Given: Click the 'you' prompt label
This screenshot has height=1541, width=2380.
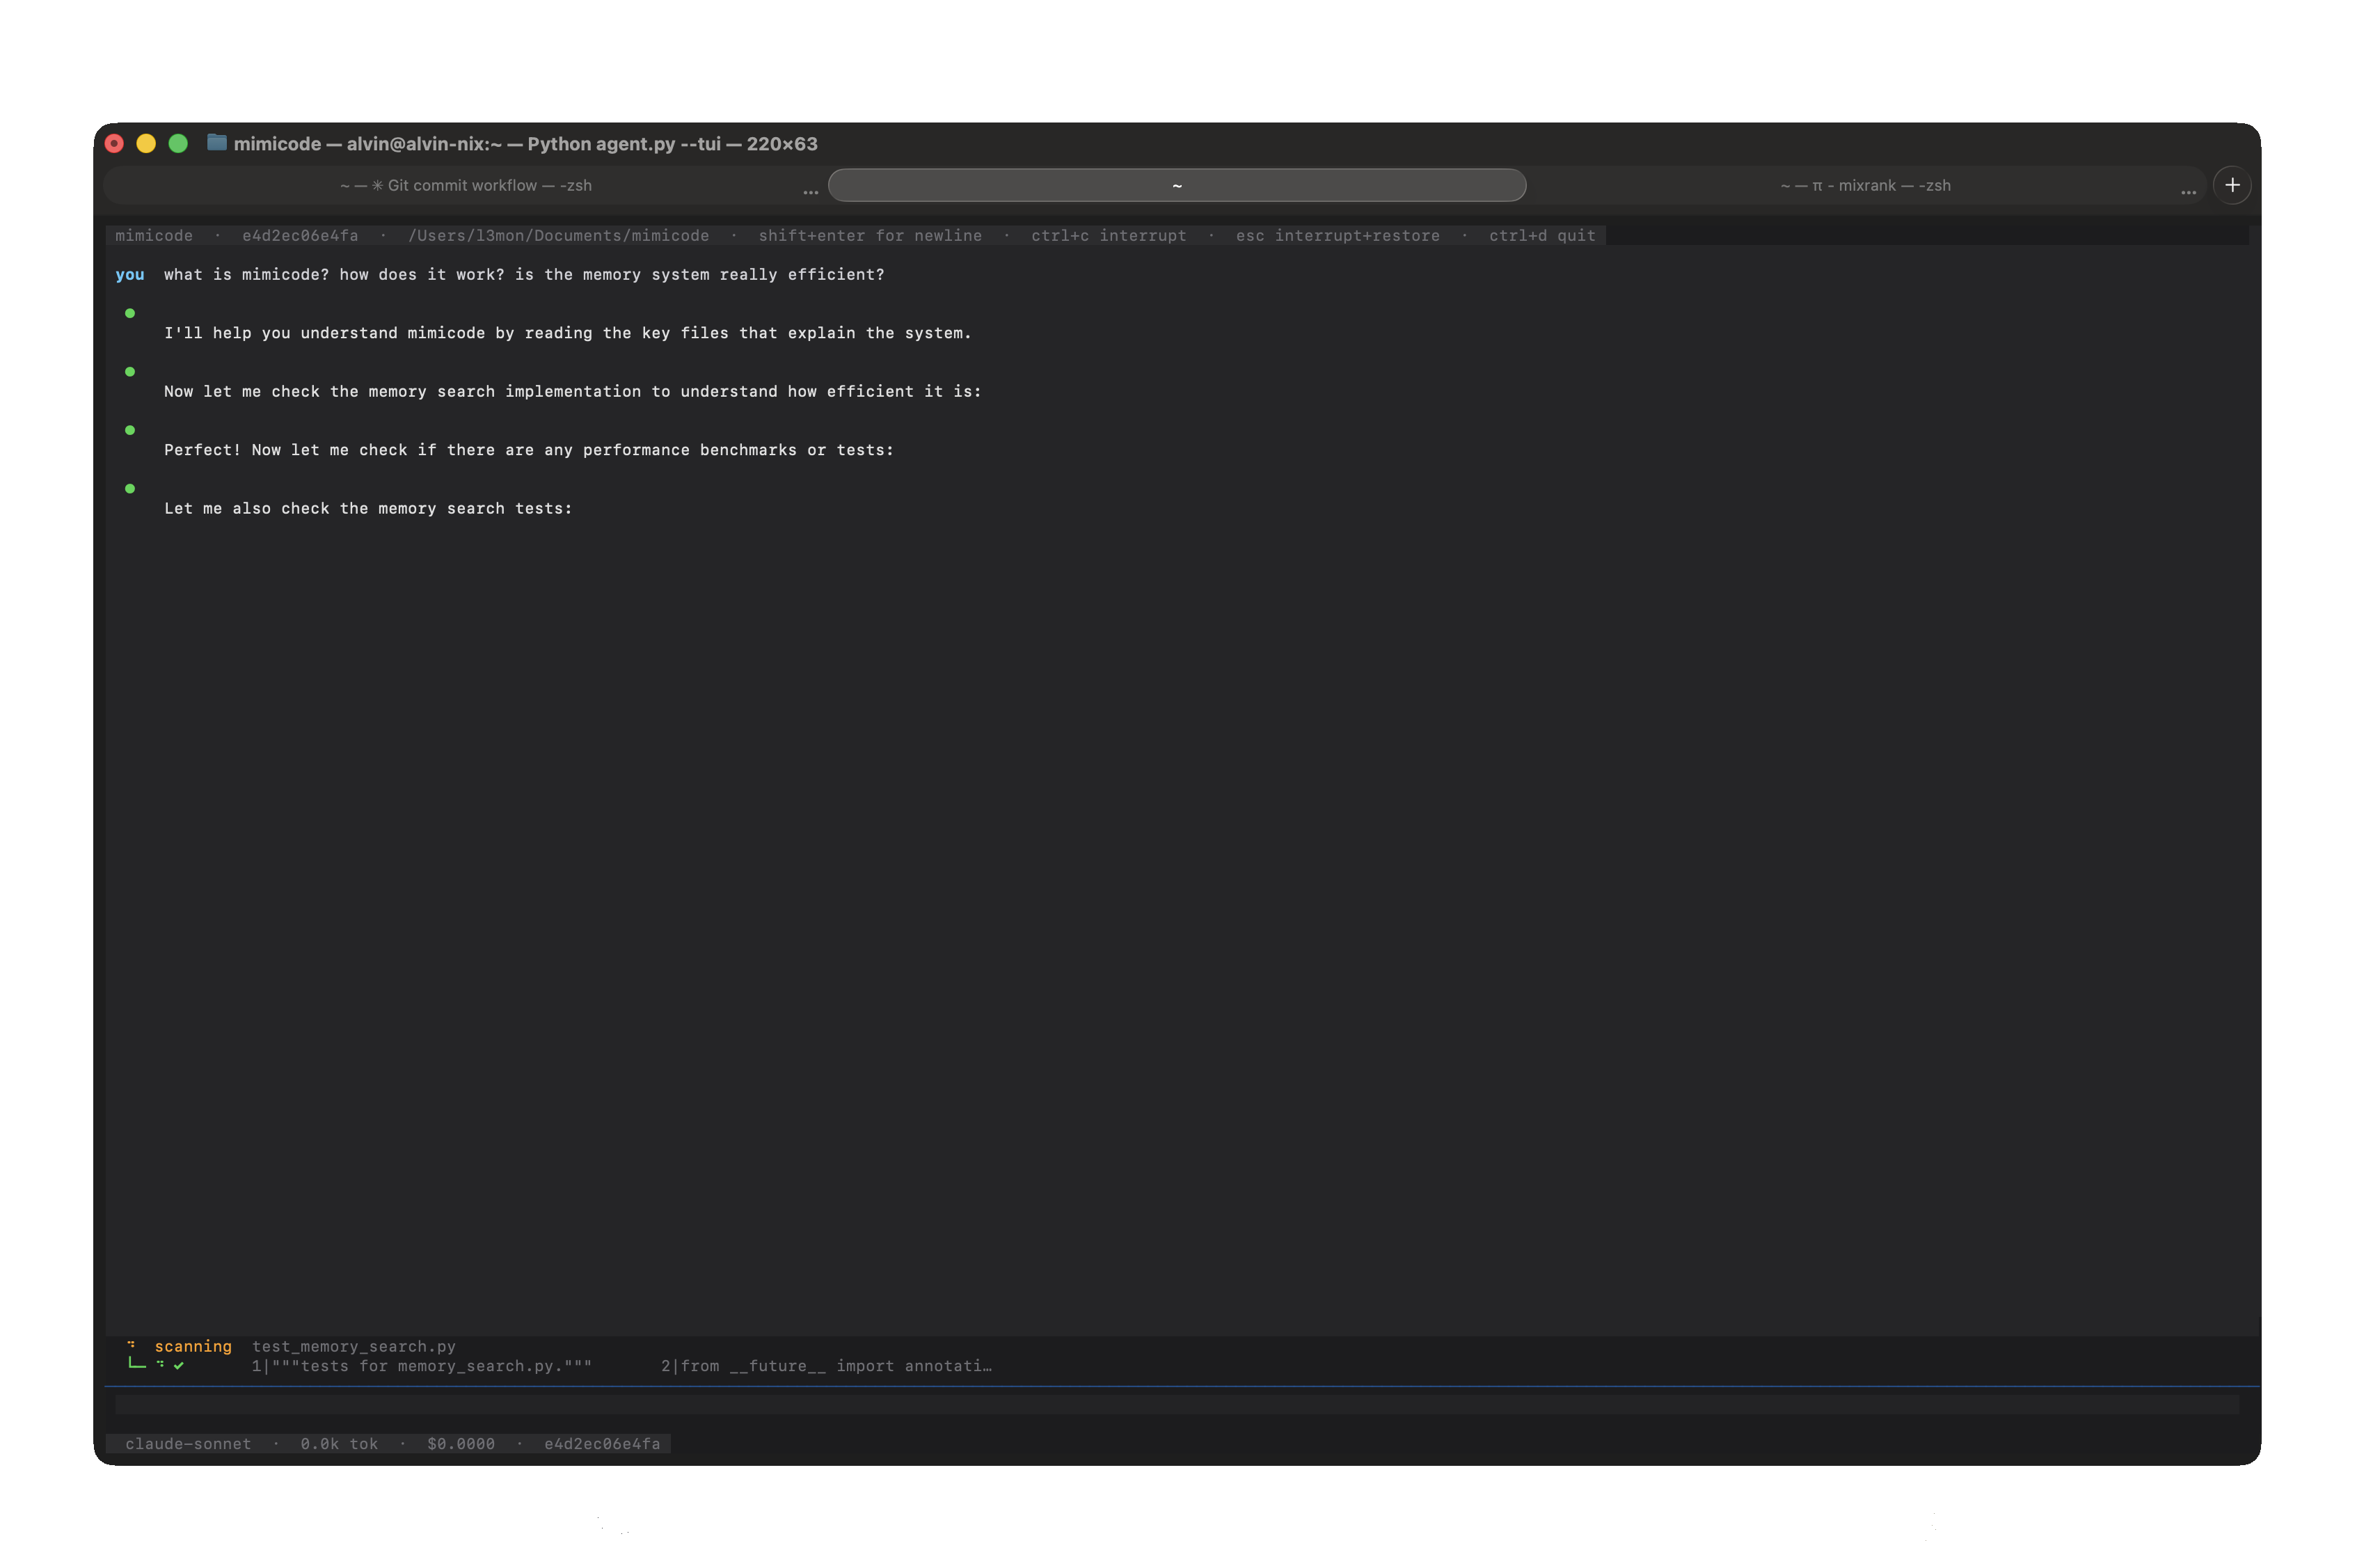Looking at the screenshot, I should 130,274.
